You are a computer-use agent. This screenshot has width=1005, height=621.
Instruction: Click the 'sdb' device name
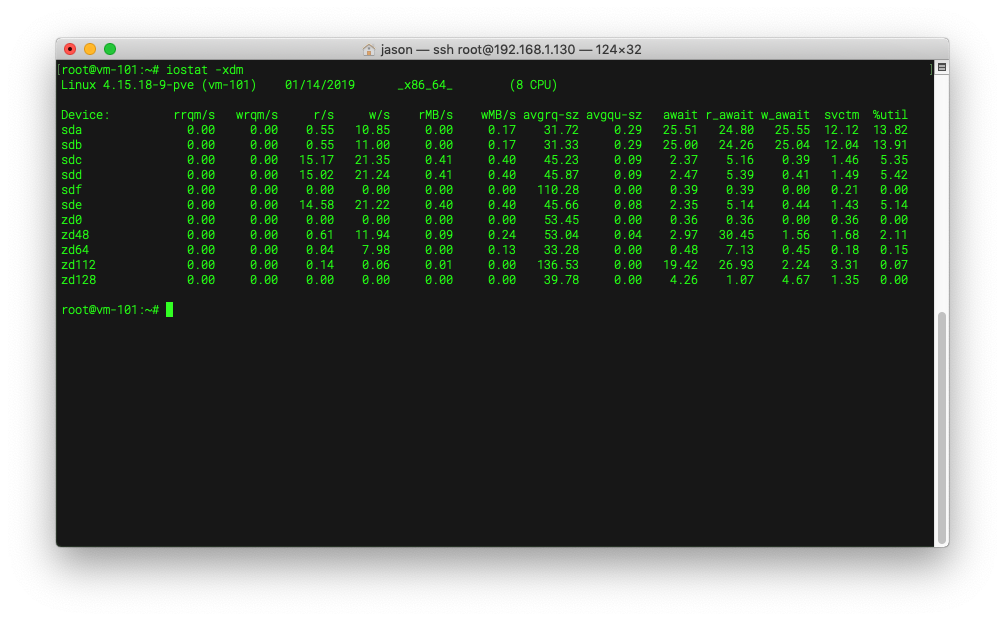pos(71,145)
